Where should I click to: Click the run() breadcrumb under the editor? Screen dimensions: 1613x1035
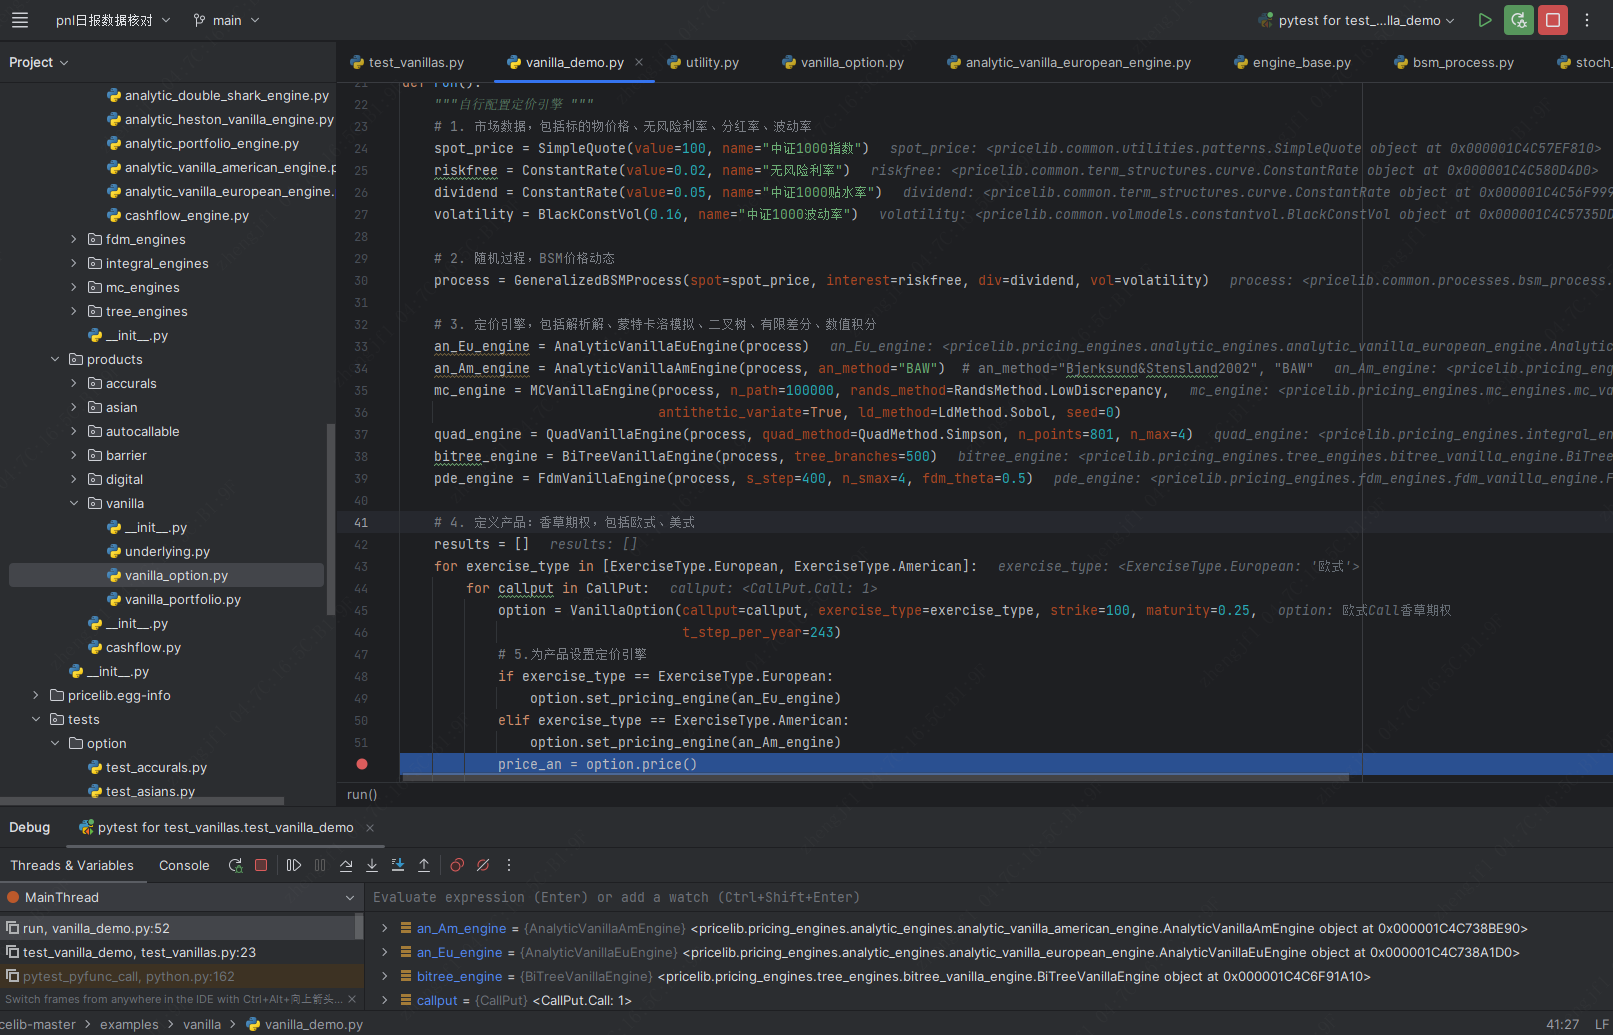click(362, 794)
